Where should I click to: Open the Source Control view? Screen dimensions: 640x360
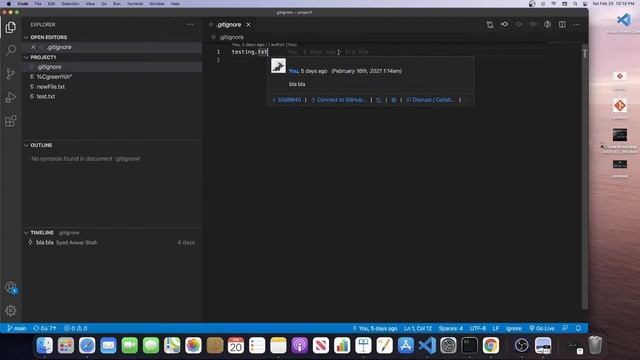(x=11, y=73)
